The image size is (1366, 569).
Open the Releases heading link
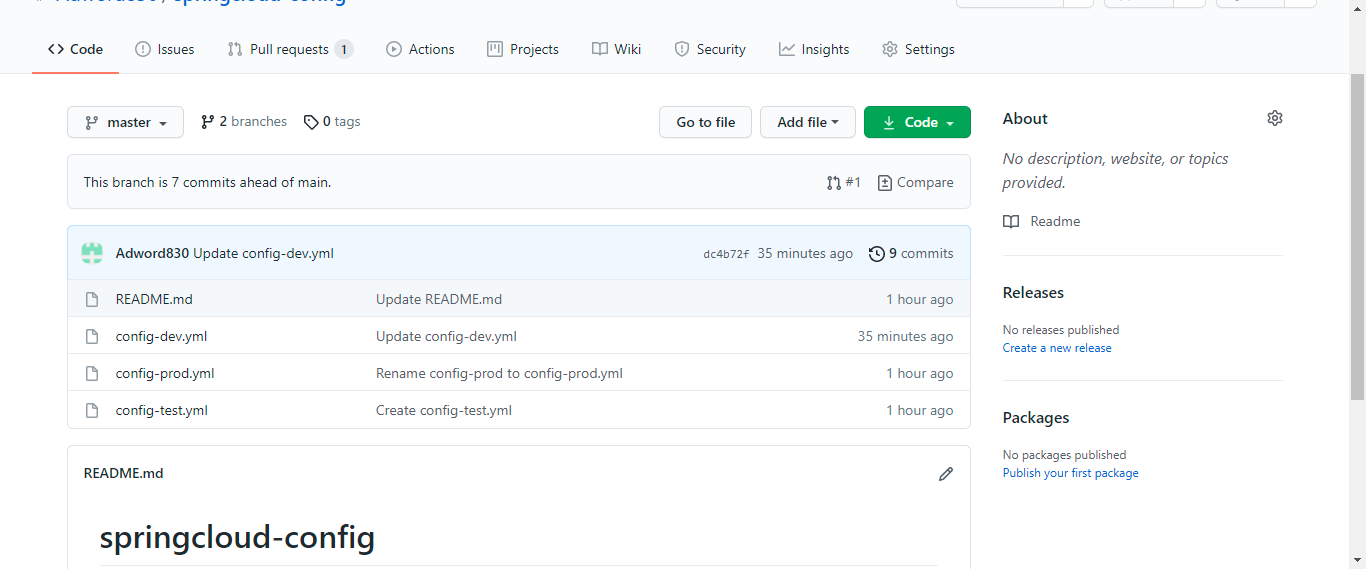tap(1033, 293)
